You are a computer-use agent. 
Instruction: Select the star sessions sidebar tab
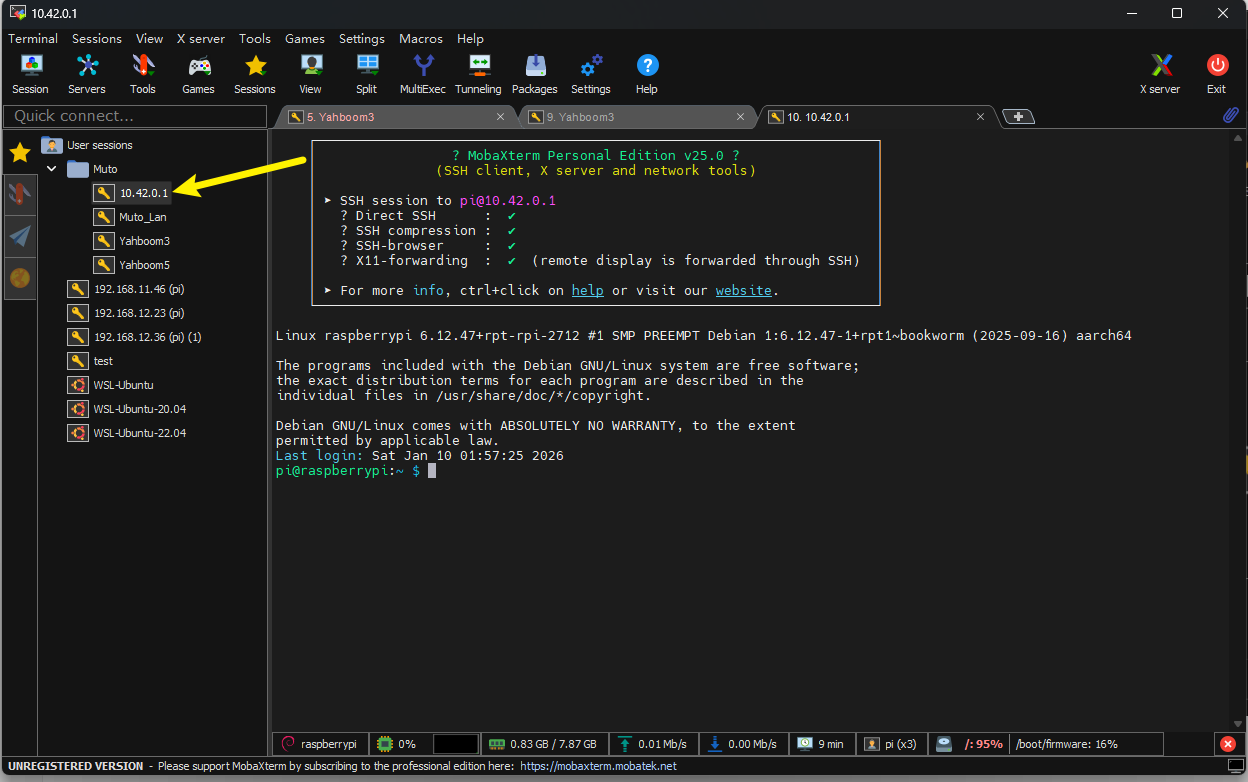19,152
